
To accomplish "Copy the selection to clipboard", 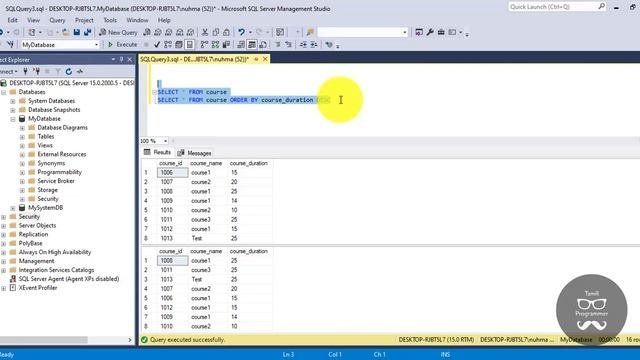I will coord(216,32).
